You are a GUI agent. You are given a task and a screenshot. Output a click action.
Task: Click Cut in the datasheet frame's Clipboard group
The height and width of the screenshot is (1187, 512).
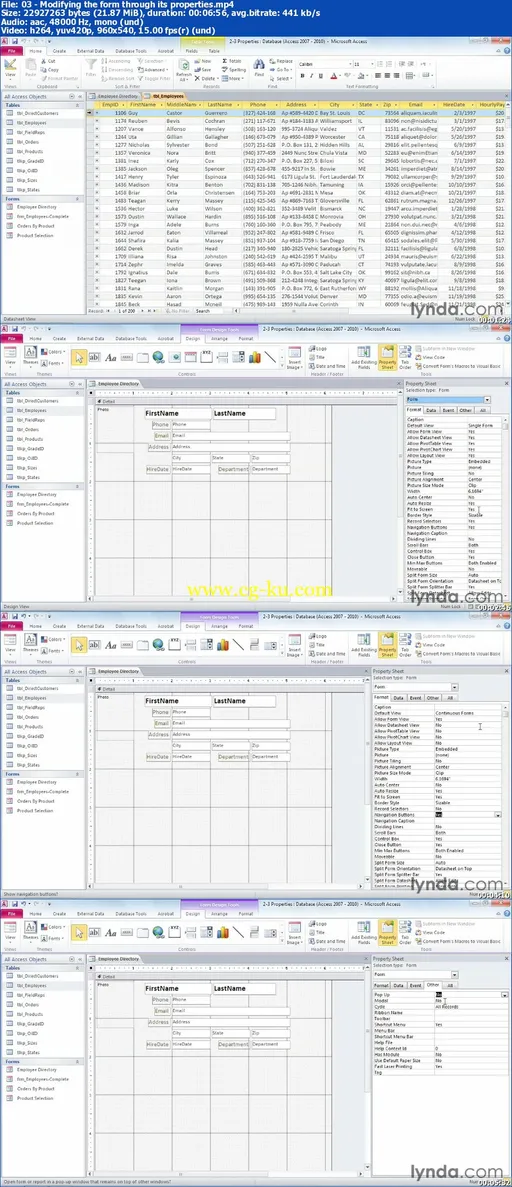tap(48, 61)
